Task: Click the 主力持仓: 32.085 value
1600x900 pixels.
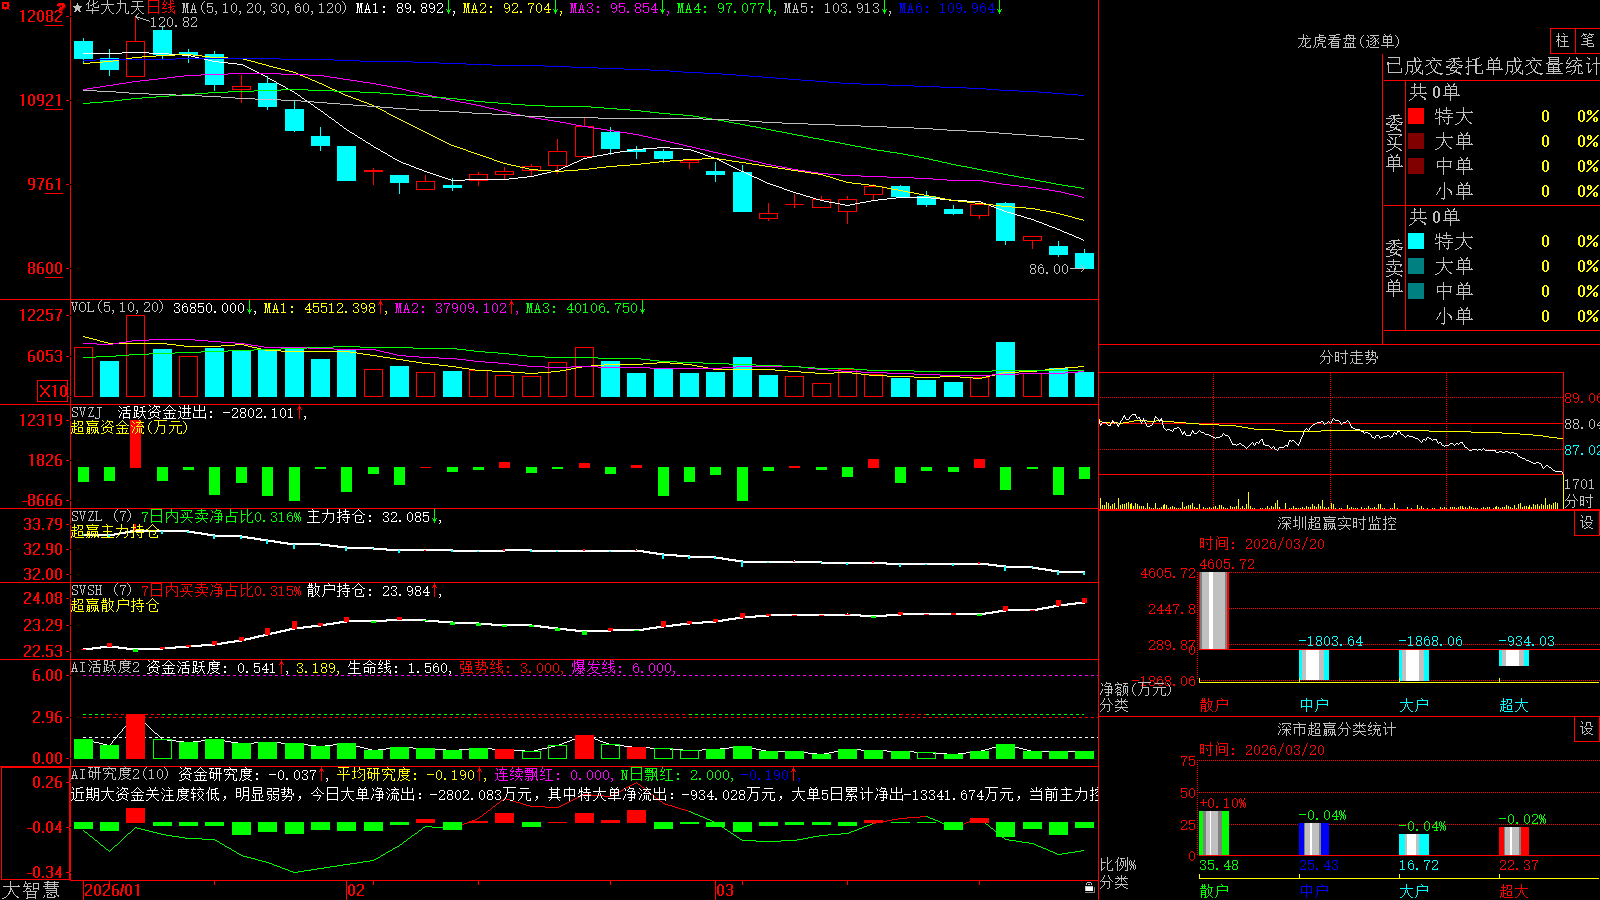Action: [368, 517]
